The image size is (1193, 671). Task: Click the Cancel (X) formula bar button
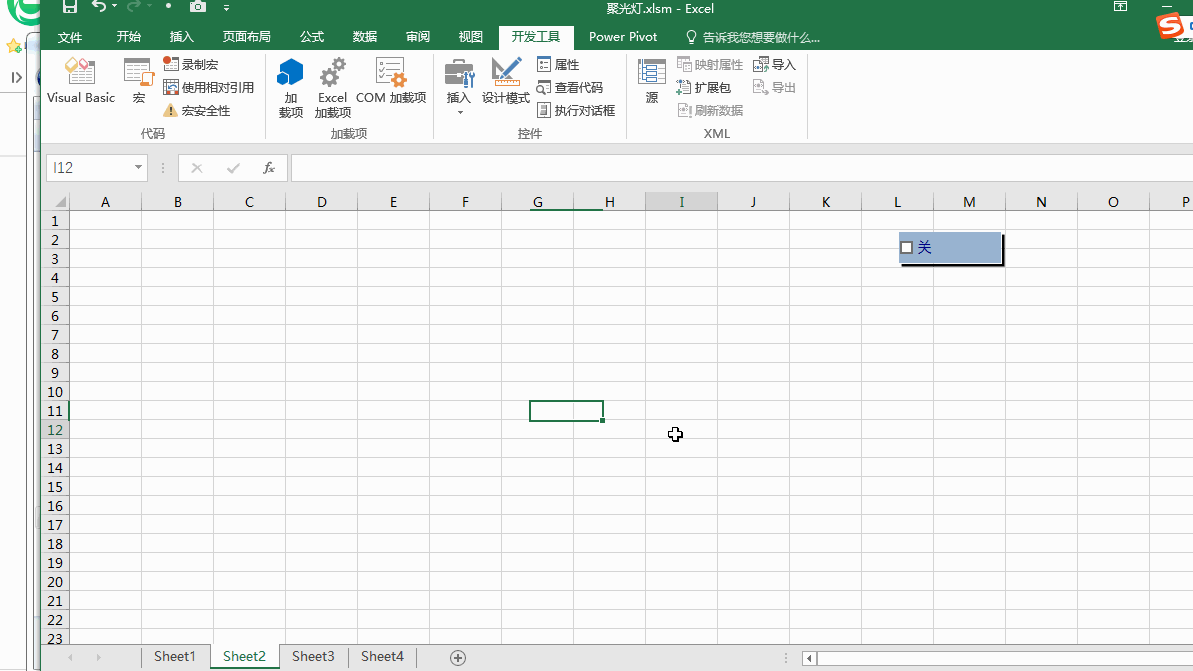click(x=197, y=168)
